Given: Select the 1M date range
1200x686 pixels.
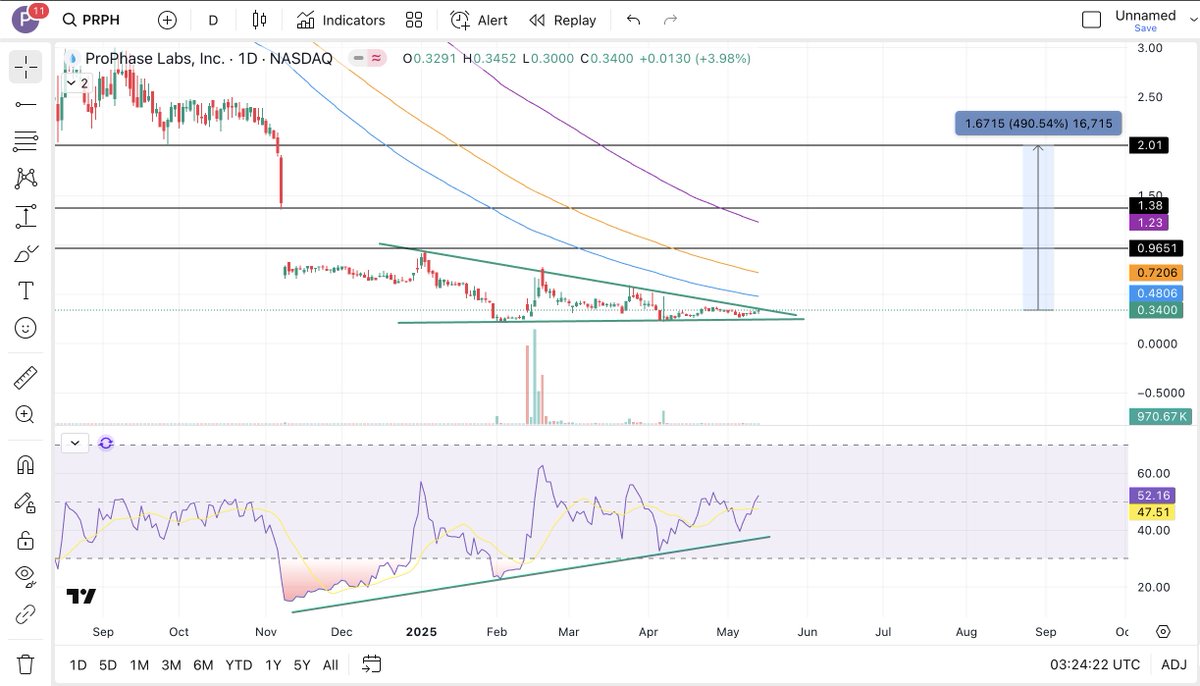Looking at the screenshot, I should (140, 664).
